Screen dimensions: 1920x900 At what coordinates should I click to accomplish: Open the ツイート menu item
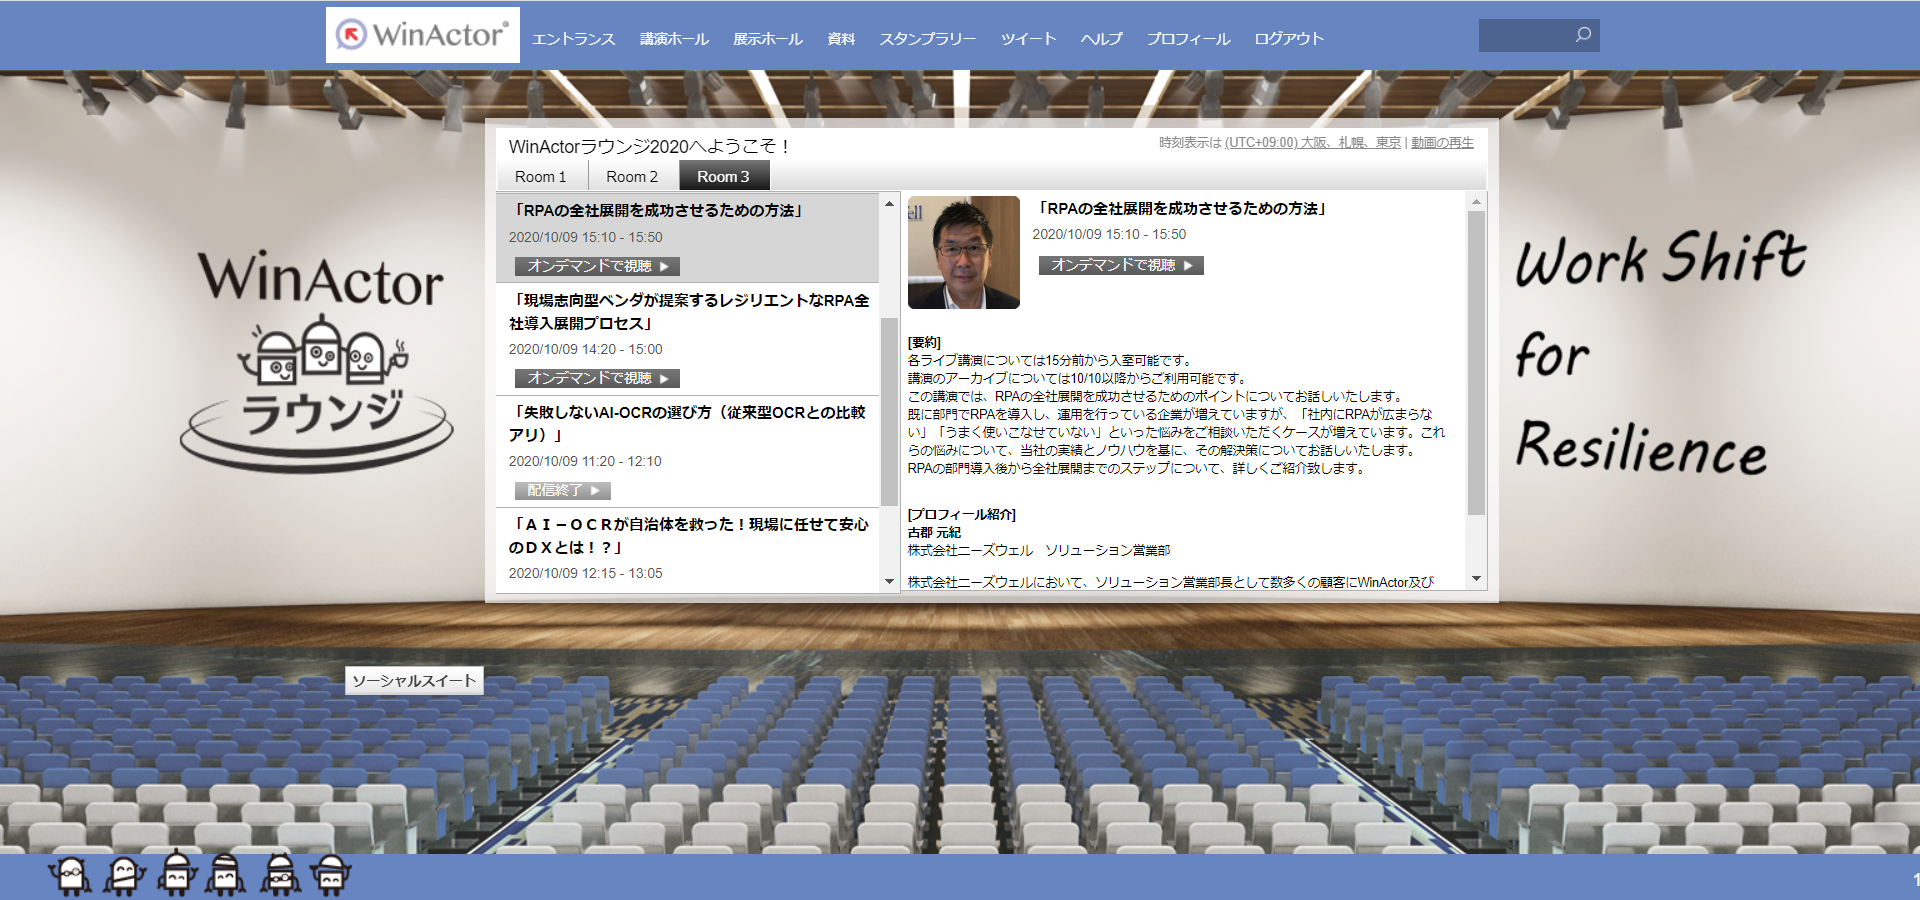point(1029,39)
